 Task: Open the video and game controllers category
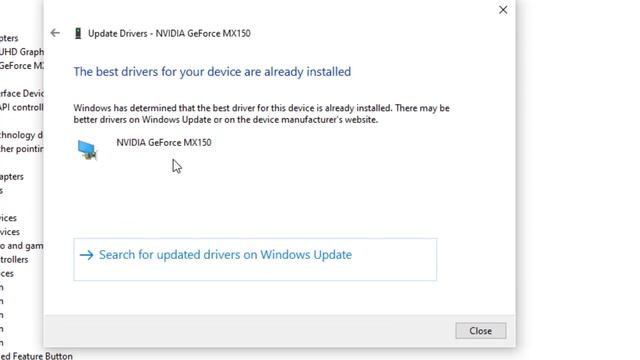22,246
